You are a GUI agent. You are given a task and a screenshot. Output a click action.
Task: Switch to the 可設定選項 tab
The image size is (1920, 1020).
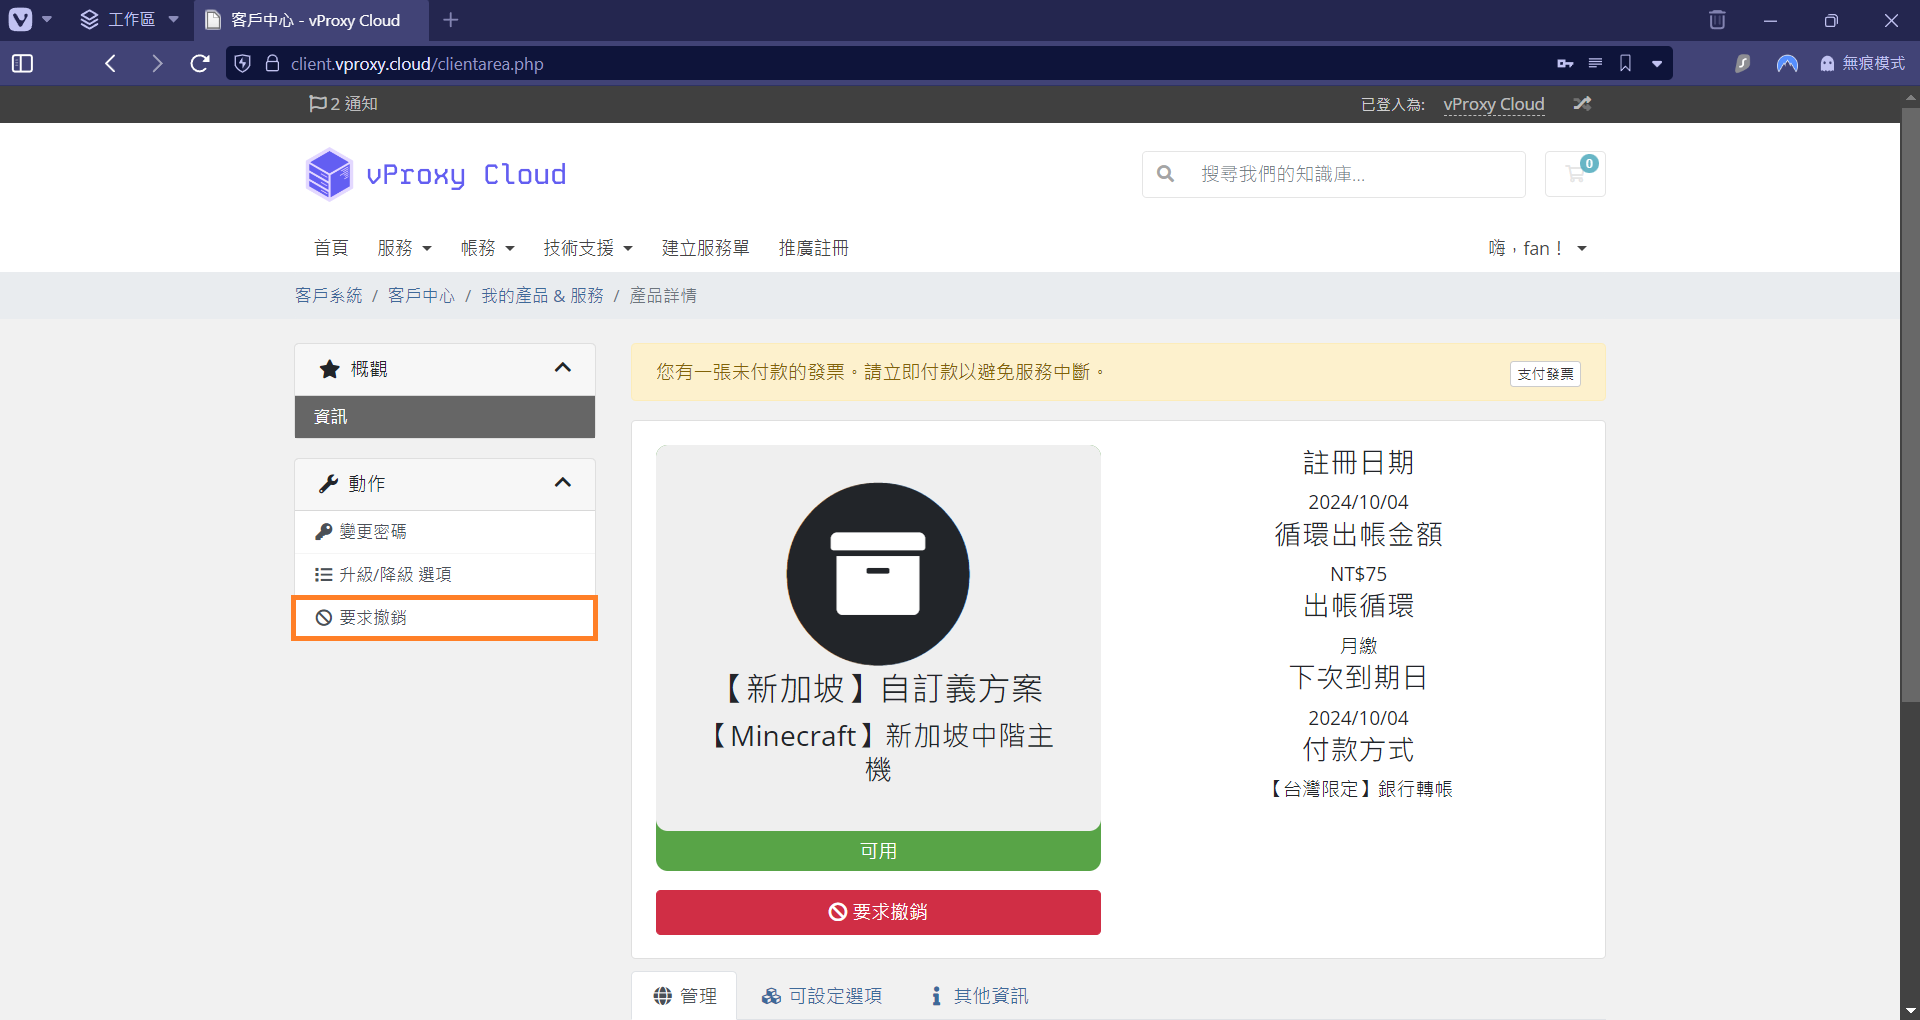coord(822,996)
